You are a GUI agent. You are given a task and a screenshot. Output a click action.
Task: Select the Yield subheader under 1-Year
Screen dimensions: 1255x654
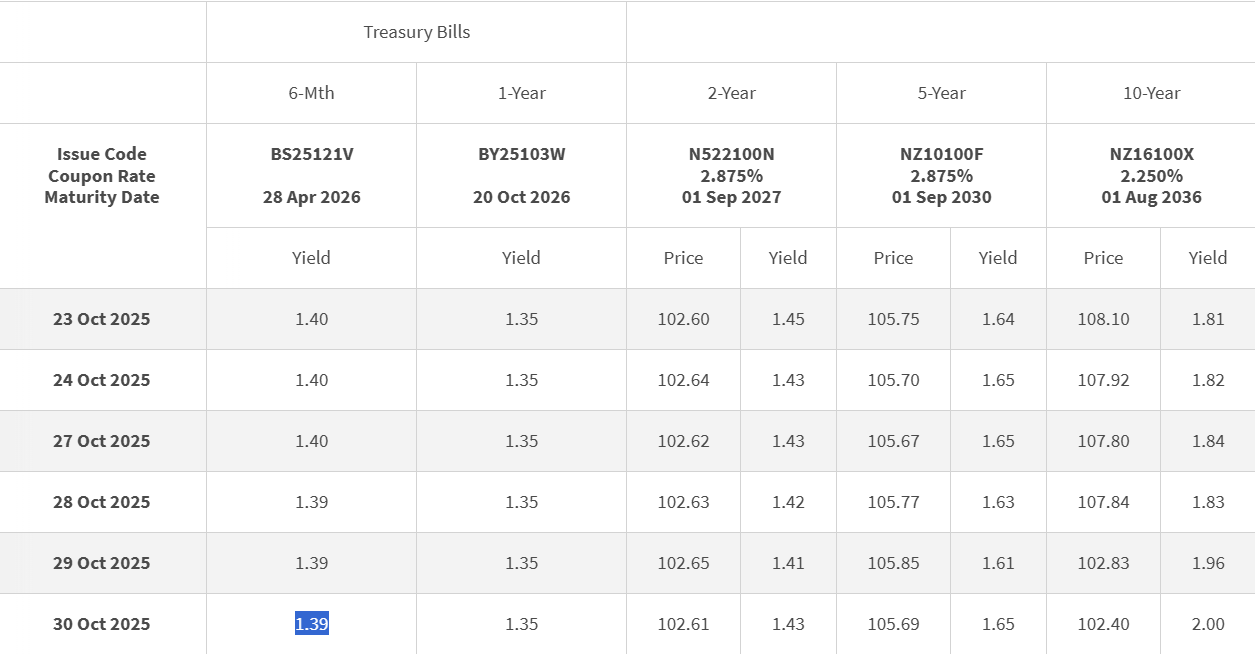(520, 257)
